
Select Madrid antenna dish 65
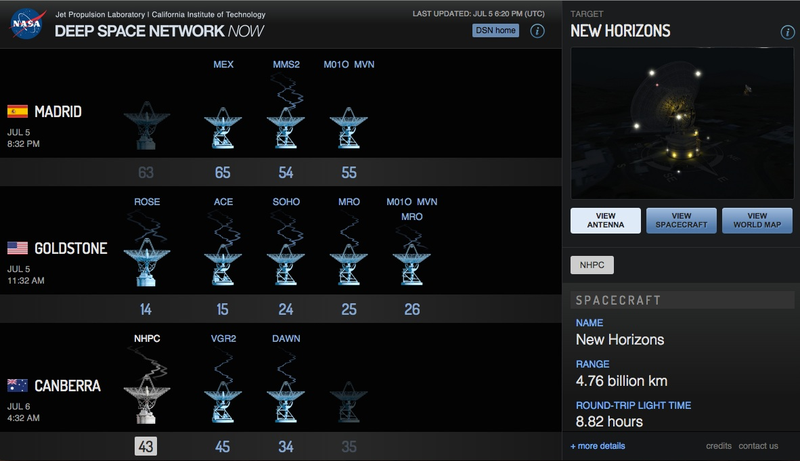223,127
